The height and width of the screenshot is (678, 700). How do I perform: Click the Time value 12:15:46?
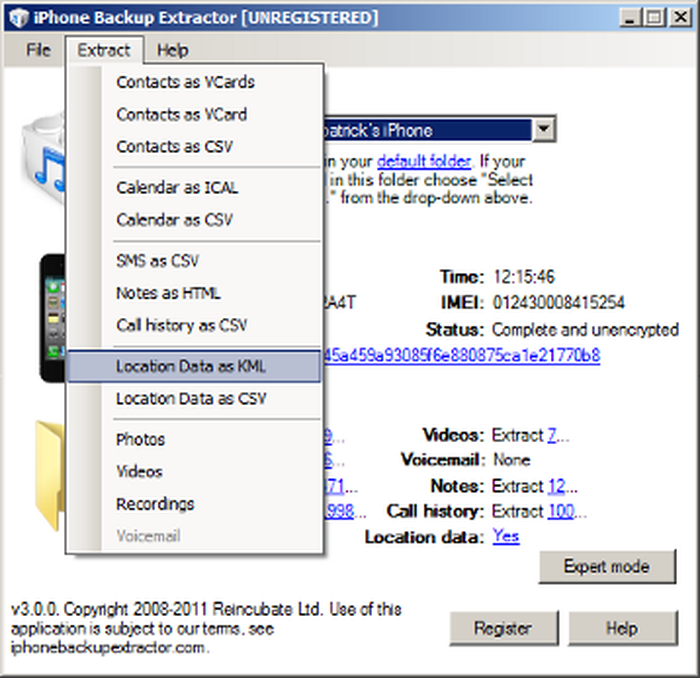point(524,277)
